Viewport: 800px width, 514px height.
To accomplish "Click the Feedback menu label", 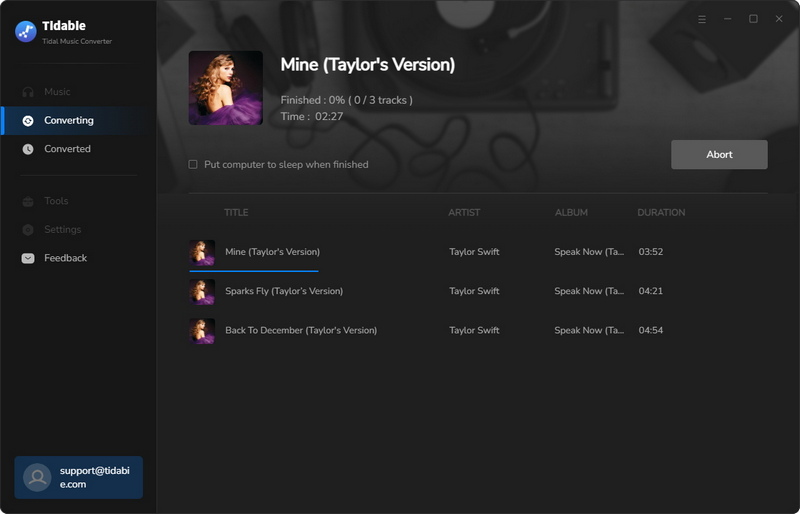I will click(65, 258).
